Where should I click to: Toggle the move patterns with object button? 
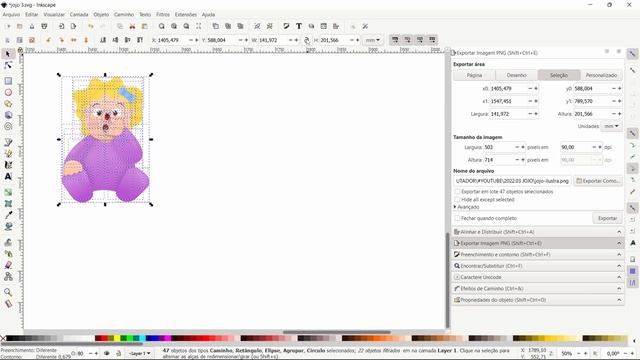432,40
